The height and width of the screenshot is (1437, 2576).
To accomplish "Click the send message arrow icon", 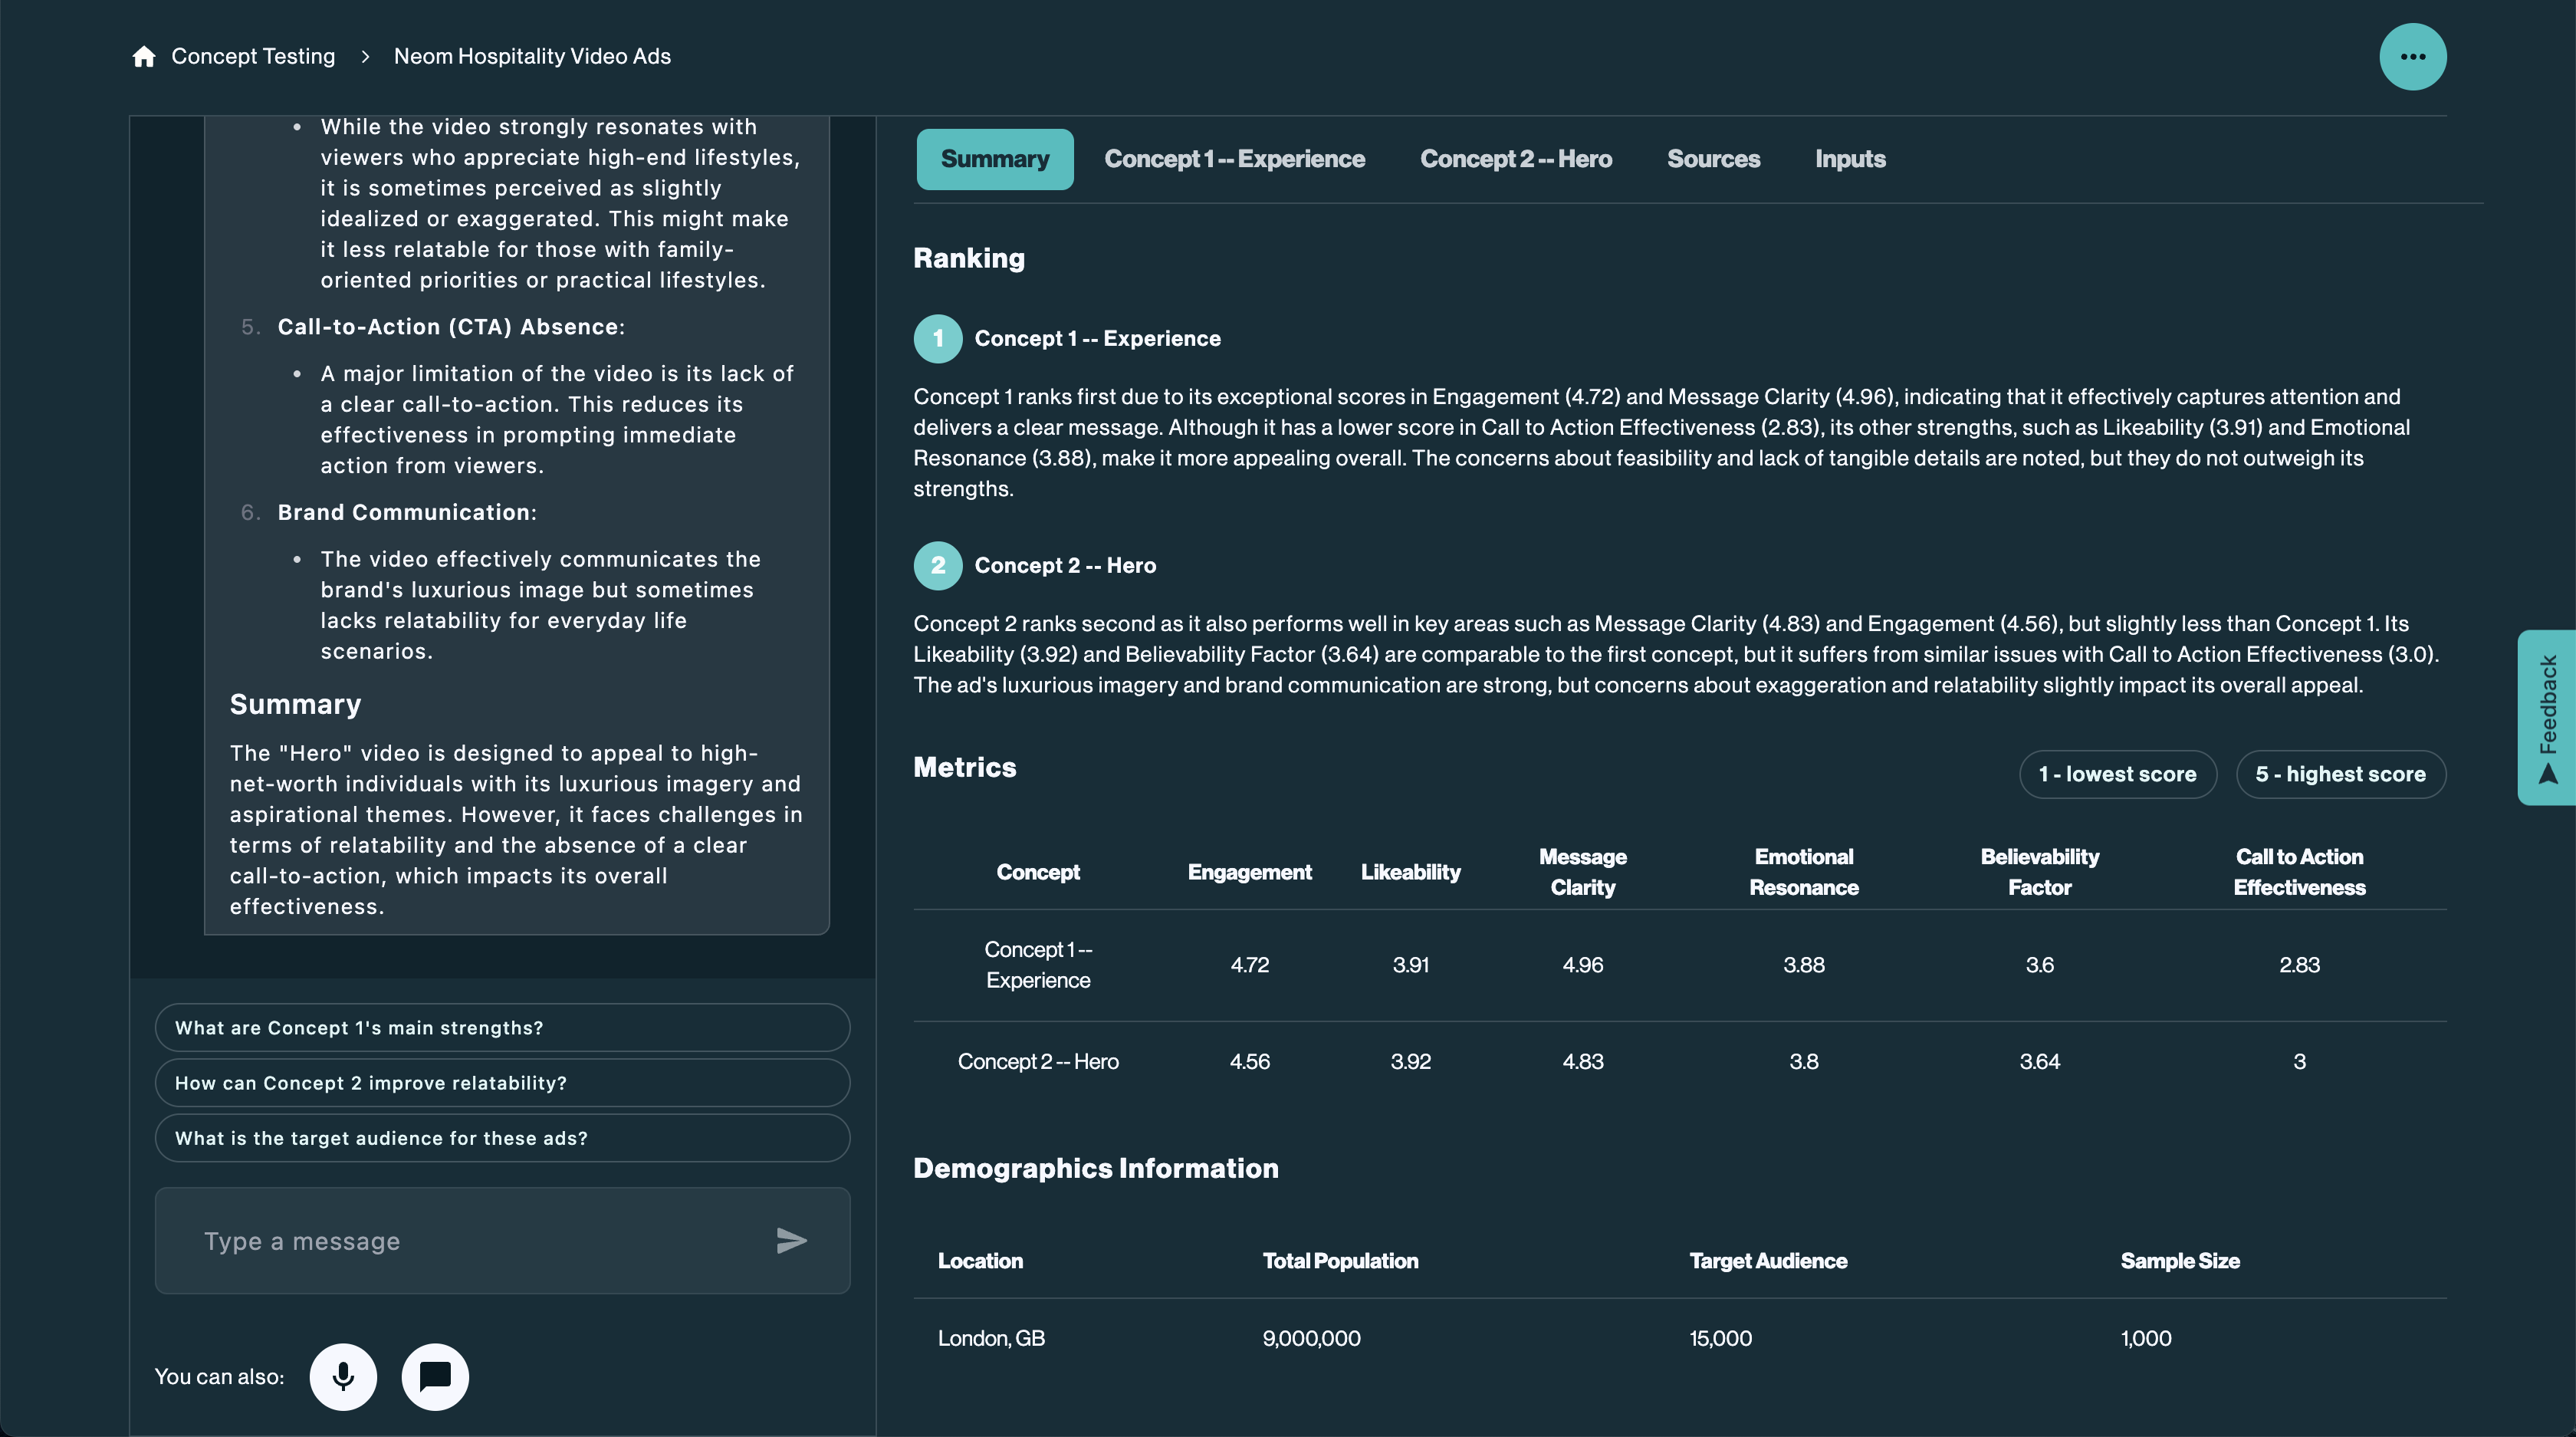I will 791,1241.
